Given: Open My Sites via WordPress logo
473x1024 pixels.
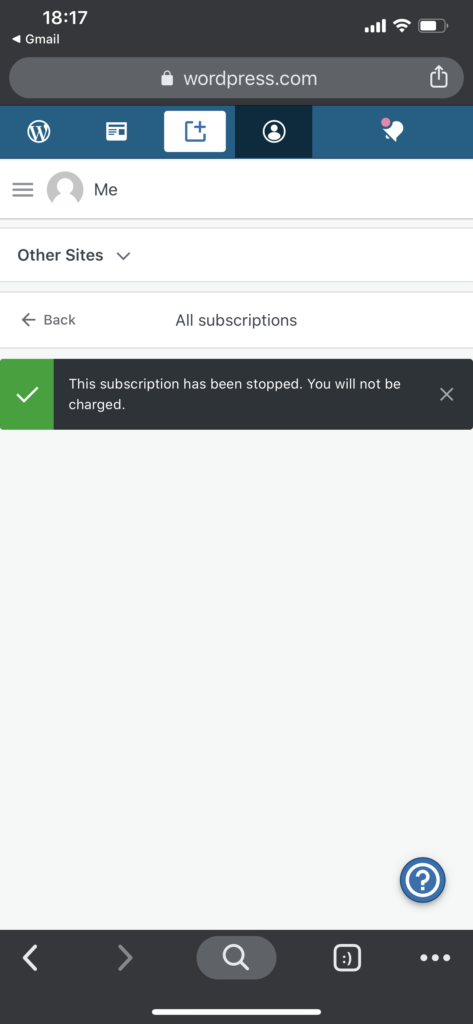Looking at the screenshot, I should (39, 131).
